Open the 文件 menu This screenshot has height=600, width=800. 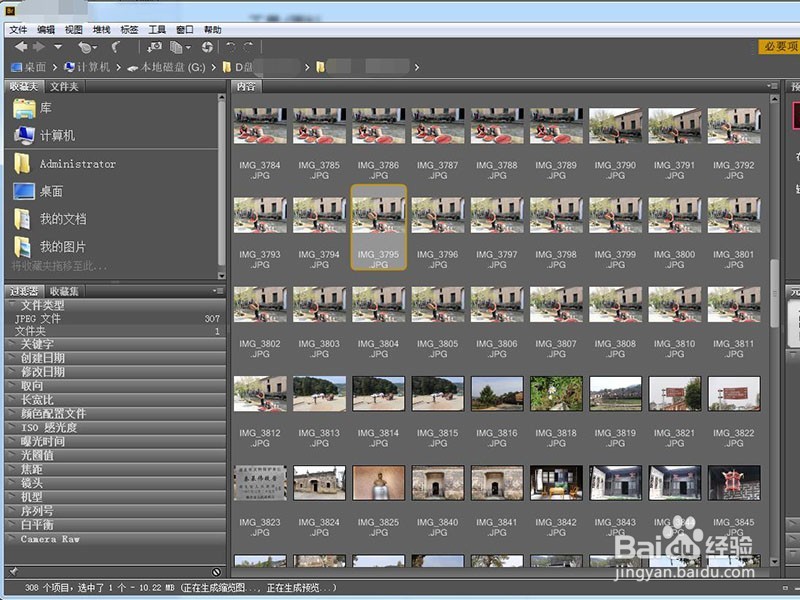(x=18, y=30)
